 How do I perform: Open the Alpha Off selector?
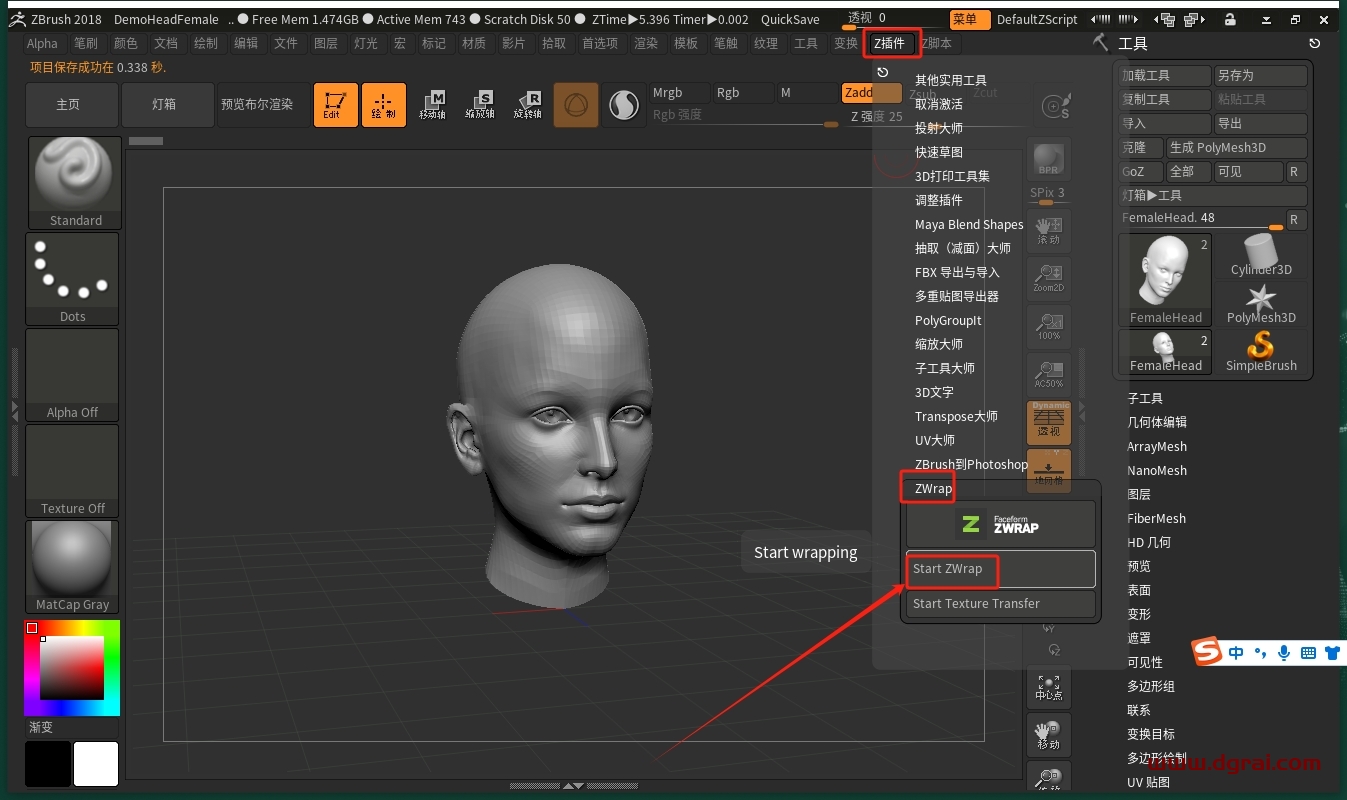click(73, 374)
